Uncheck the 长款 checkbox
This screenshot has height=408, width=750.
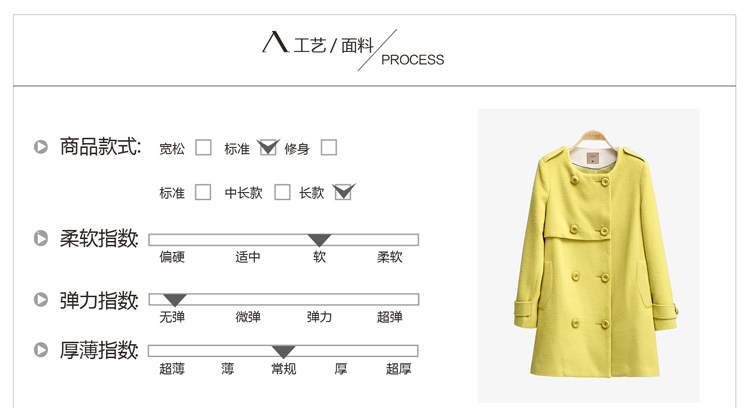pyautogui.click(x=344, y=192)
